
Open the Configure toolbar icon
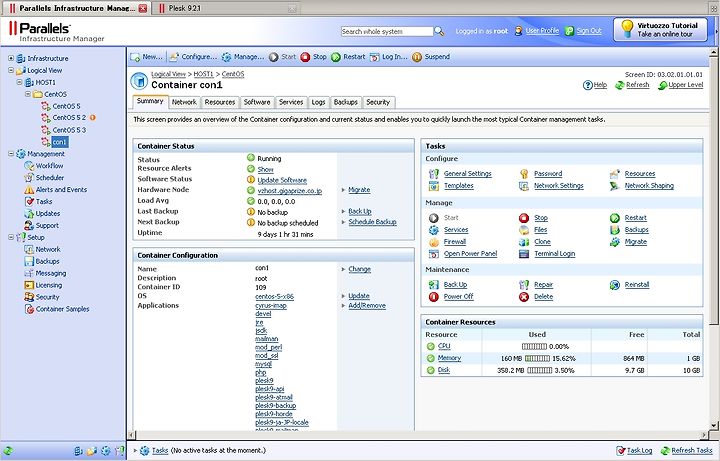[x=174, y=57]
